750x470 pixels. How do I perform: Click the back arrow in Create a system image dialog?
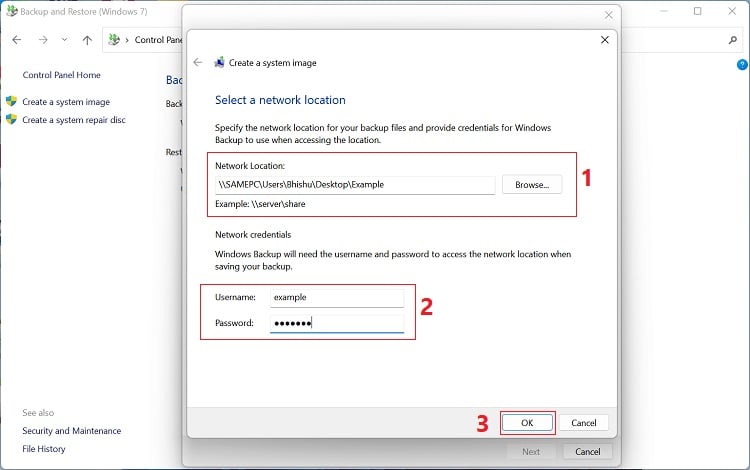(x=198, y=63)
